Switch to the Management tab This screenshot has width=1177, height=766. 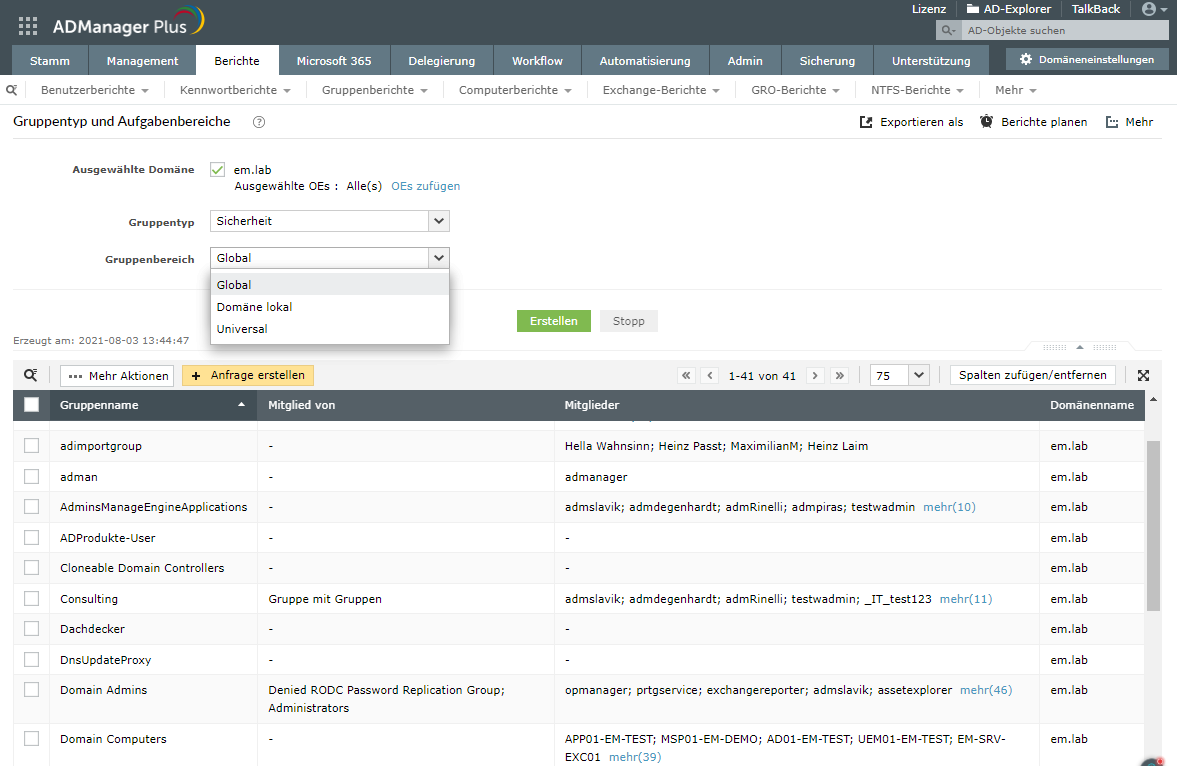(142, 60)
